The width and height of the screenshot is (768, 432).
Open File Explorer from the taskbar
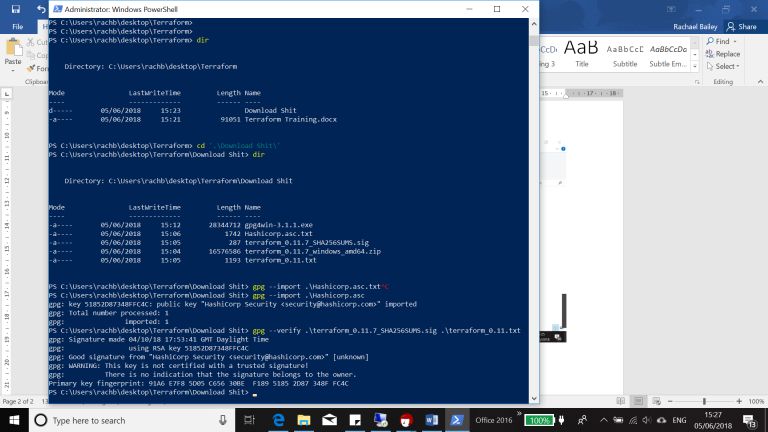click(304, 420)
